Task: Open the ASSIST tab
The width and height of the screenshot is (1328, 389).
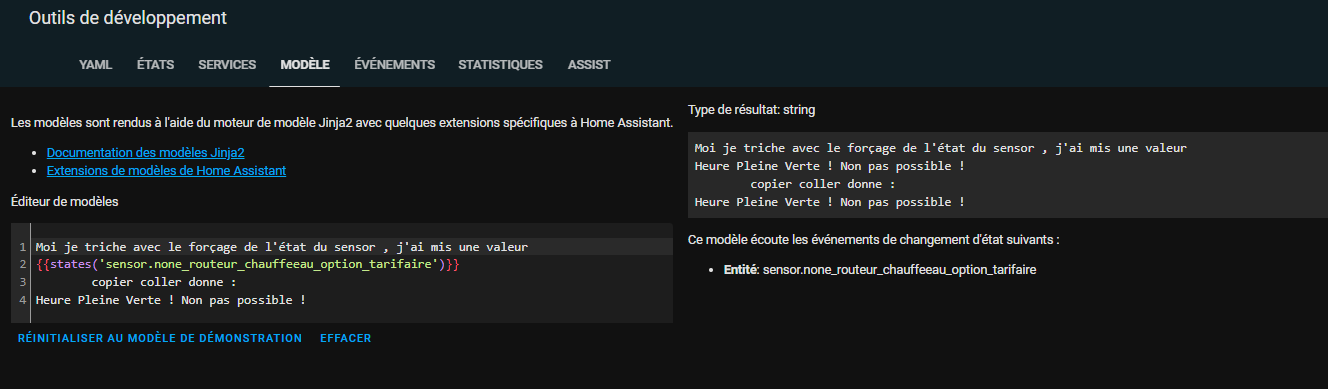Action: 589,65
